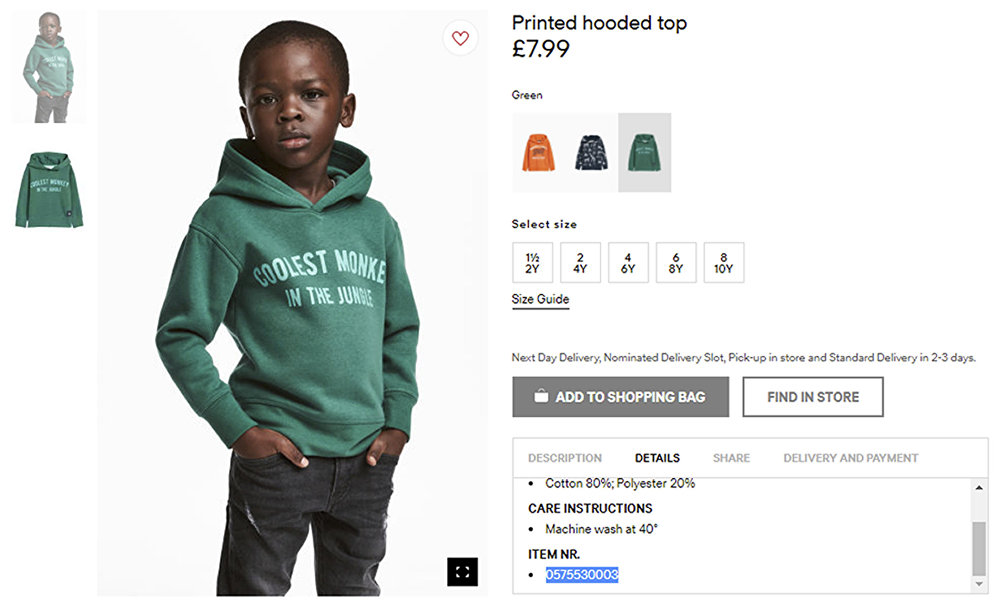Choose size 6-8Y
This screenshot has height=600, width=1000.
point(676,263)
